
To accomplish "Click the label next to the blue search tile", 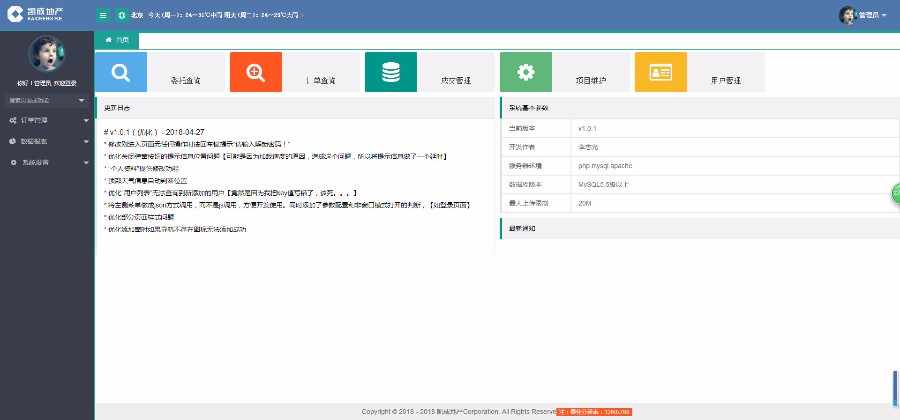I will tap(185, 81).
